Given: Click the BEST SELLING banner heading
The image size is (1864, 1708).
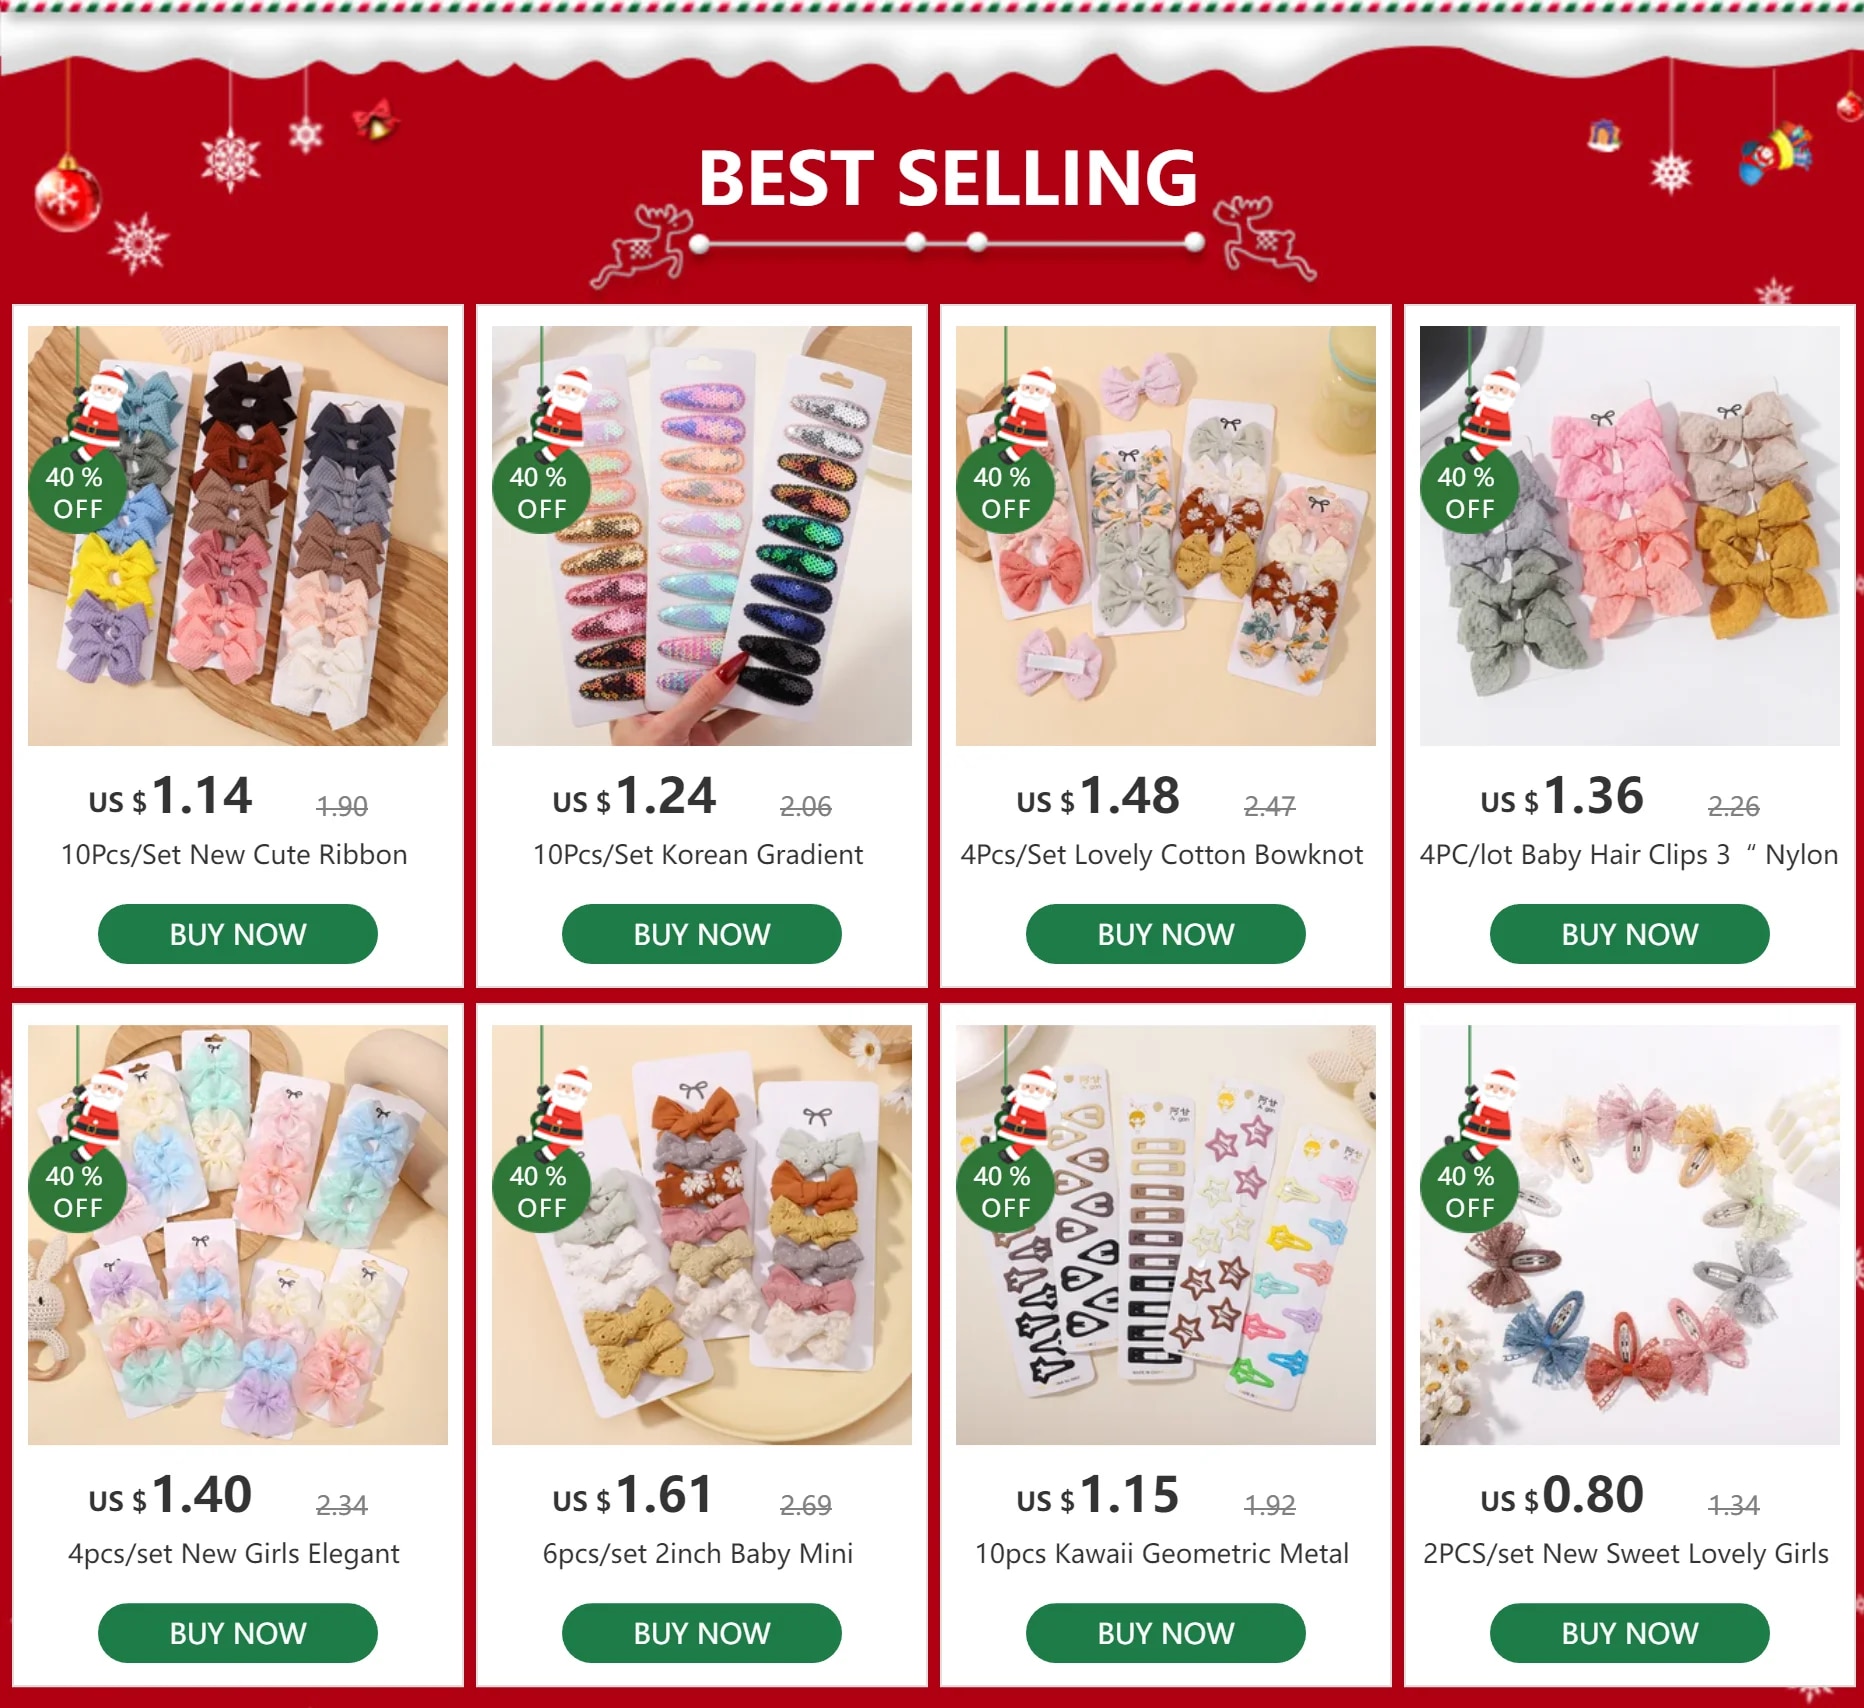Looking at the screenshot, I should pyautogui.click(x=948, y=178).
